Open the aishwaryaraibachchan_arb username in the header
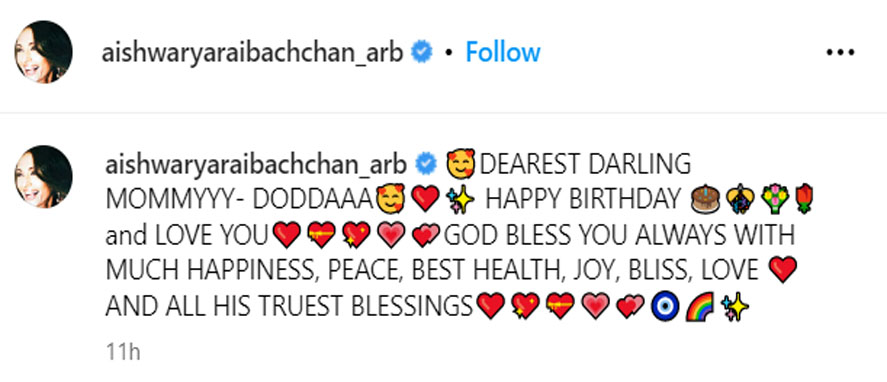Viewport: 887px width, 382px height. [252, 53]
